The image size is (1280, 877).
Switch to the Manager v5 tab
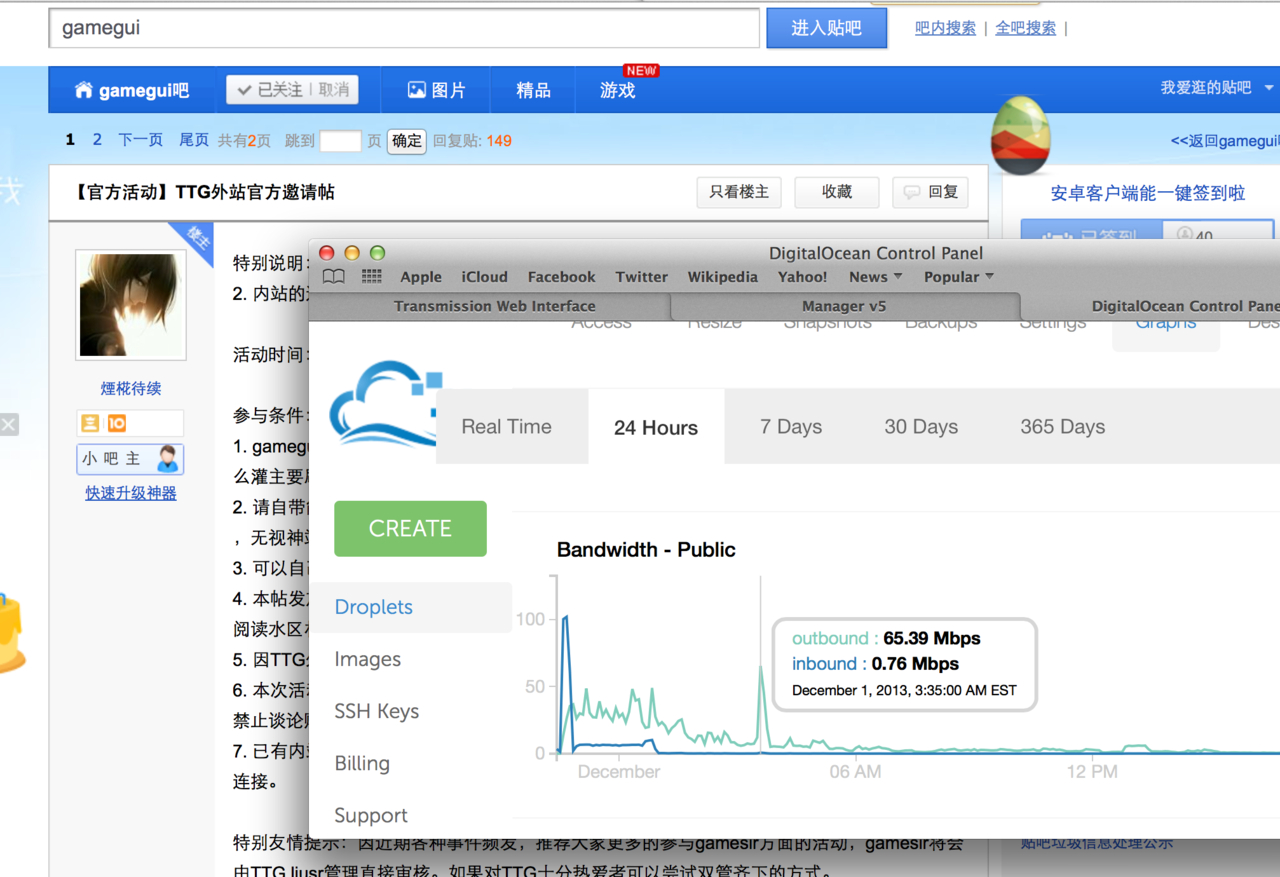pyautogui.click(x=844, y=306)
